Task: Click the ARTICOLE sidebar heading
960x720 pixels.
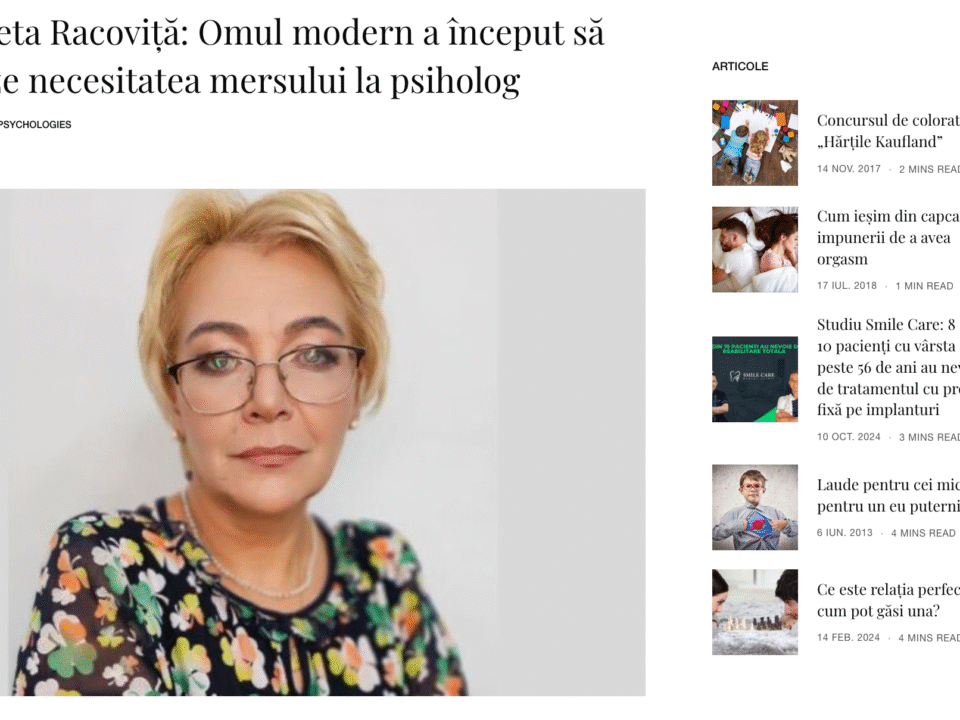Action: click(740, 66)
